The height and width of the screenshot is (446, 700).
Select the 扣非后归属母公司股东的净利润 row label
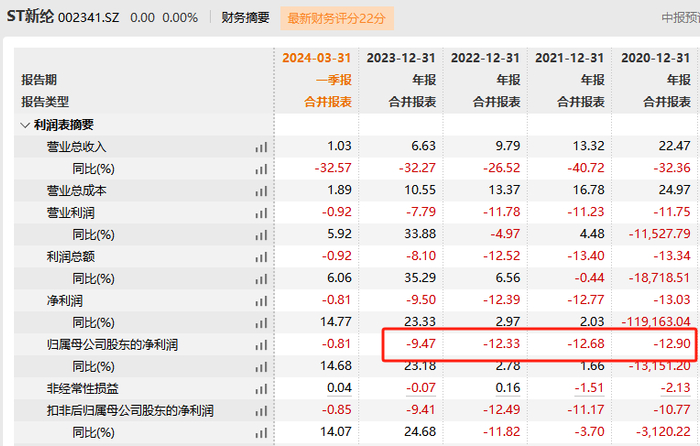[130, 410]
